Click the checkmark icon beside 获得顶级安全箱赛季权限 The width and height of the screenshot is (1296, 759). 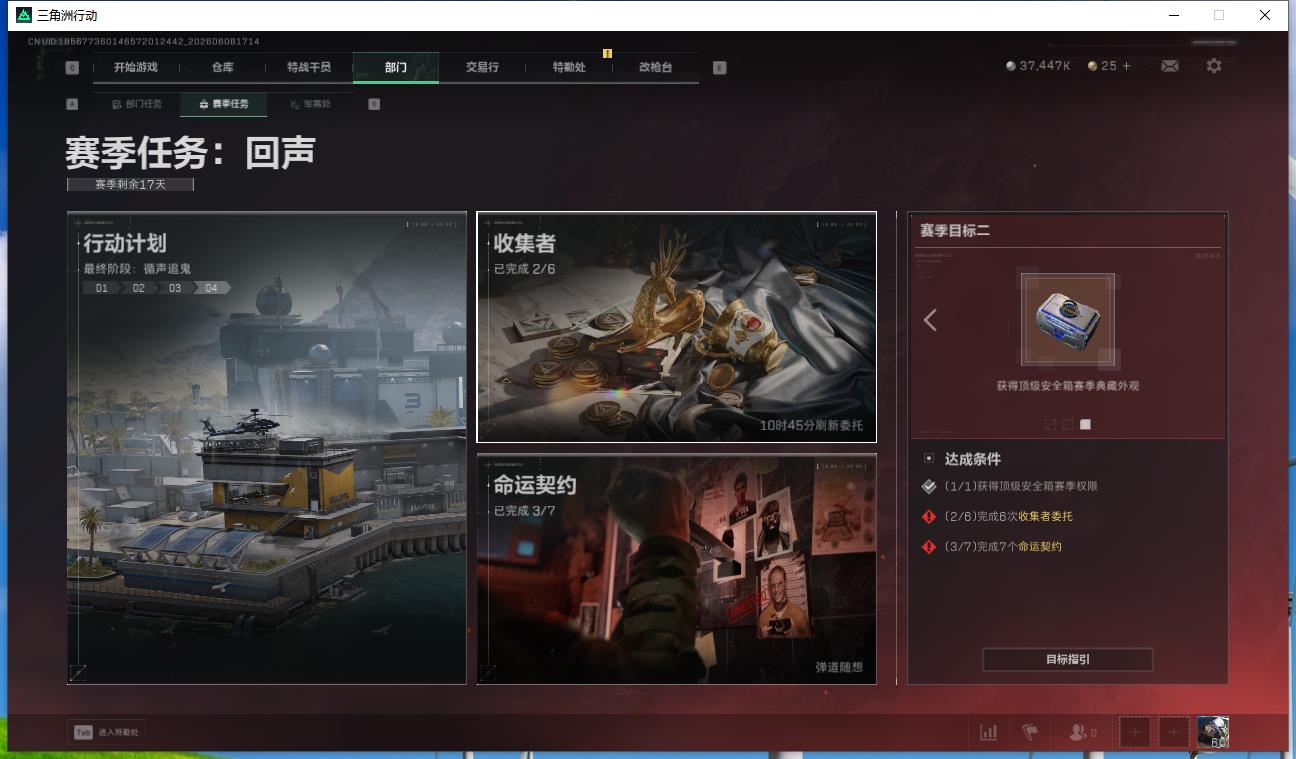coord(929,486)
